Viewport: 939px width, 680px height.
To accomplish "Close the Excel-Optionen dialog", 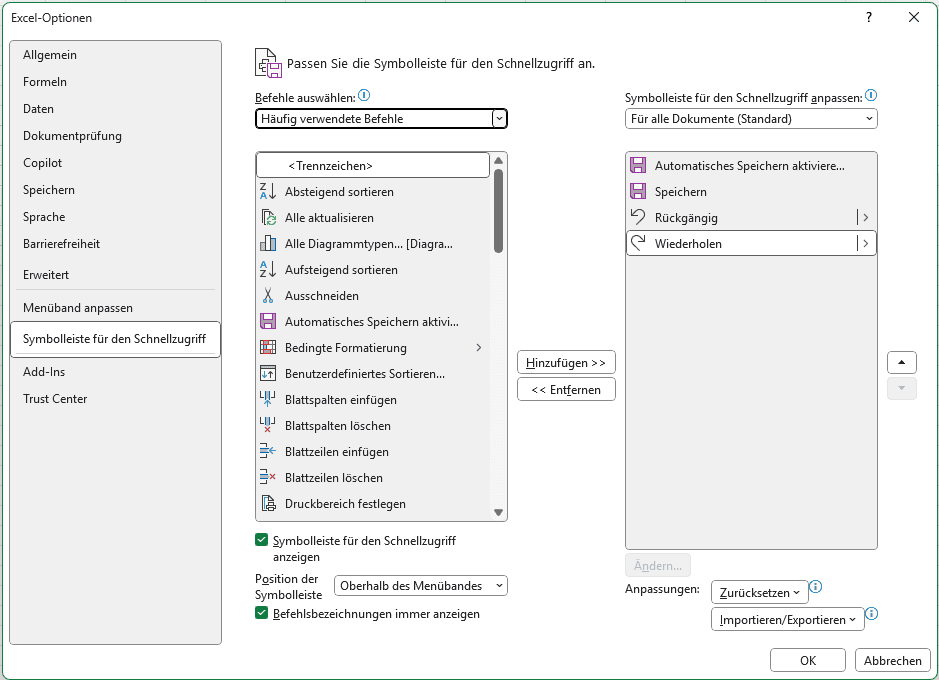I will [914, 17].
